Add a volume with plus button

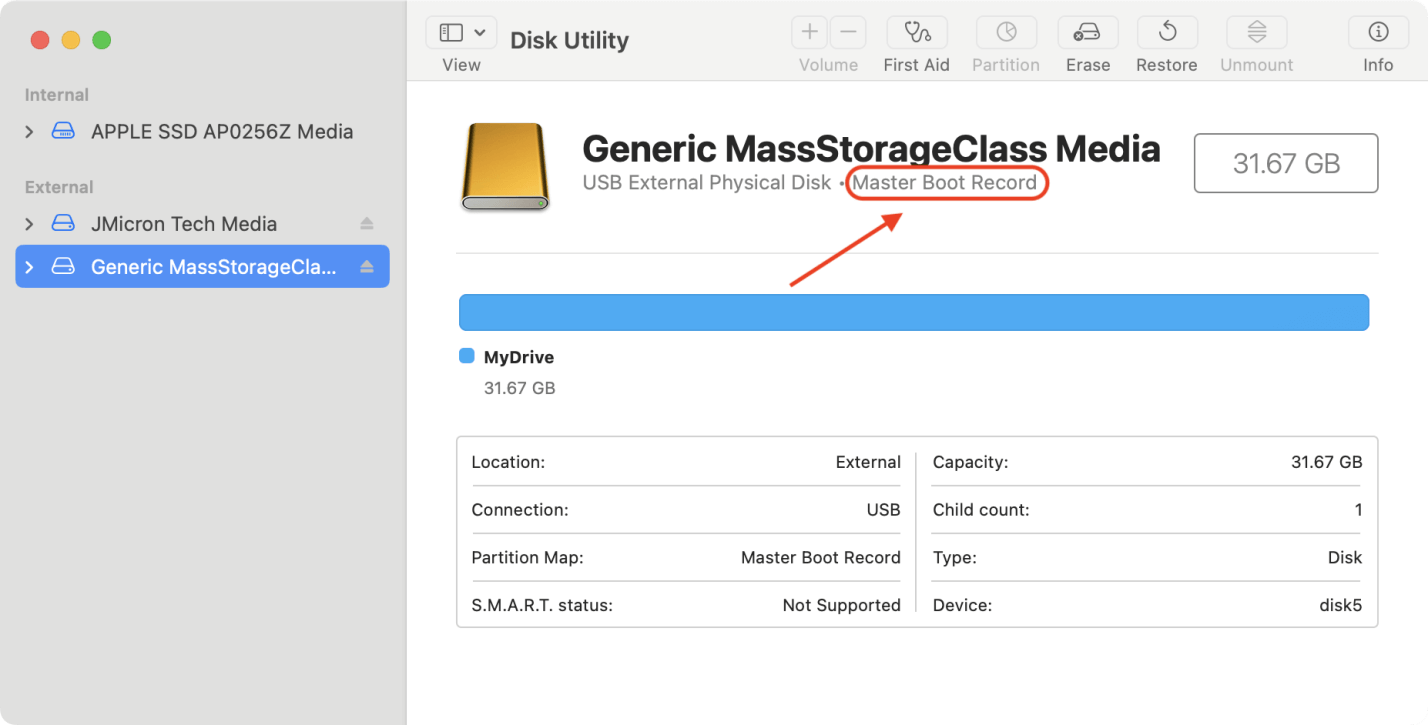click(x=809, y=33)
